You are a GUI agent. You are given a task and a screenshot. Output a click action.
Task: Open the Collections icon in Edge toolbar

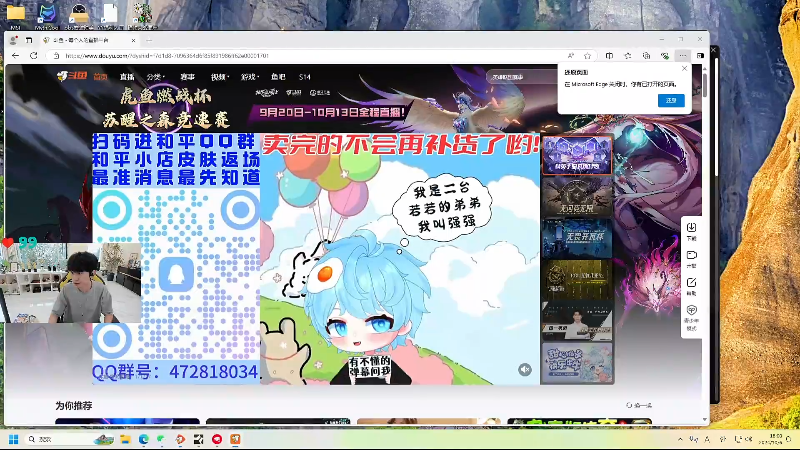pyautogui.click(x=646, y=56)
